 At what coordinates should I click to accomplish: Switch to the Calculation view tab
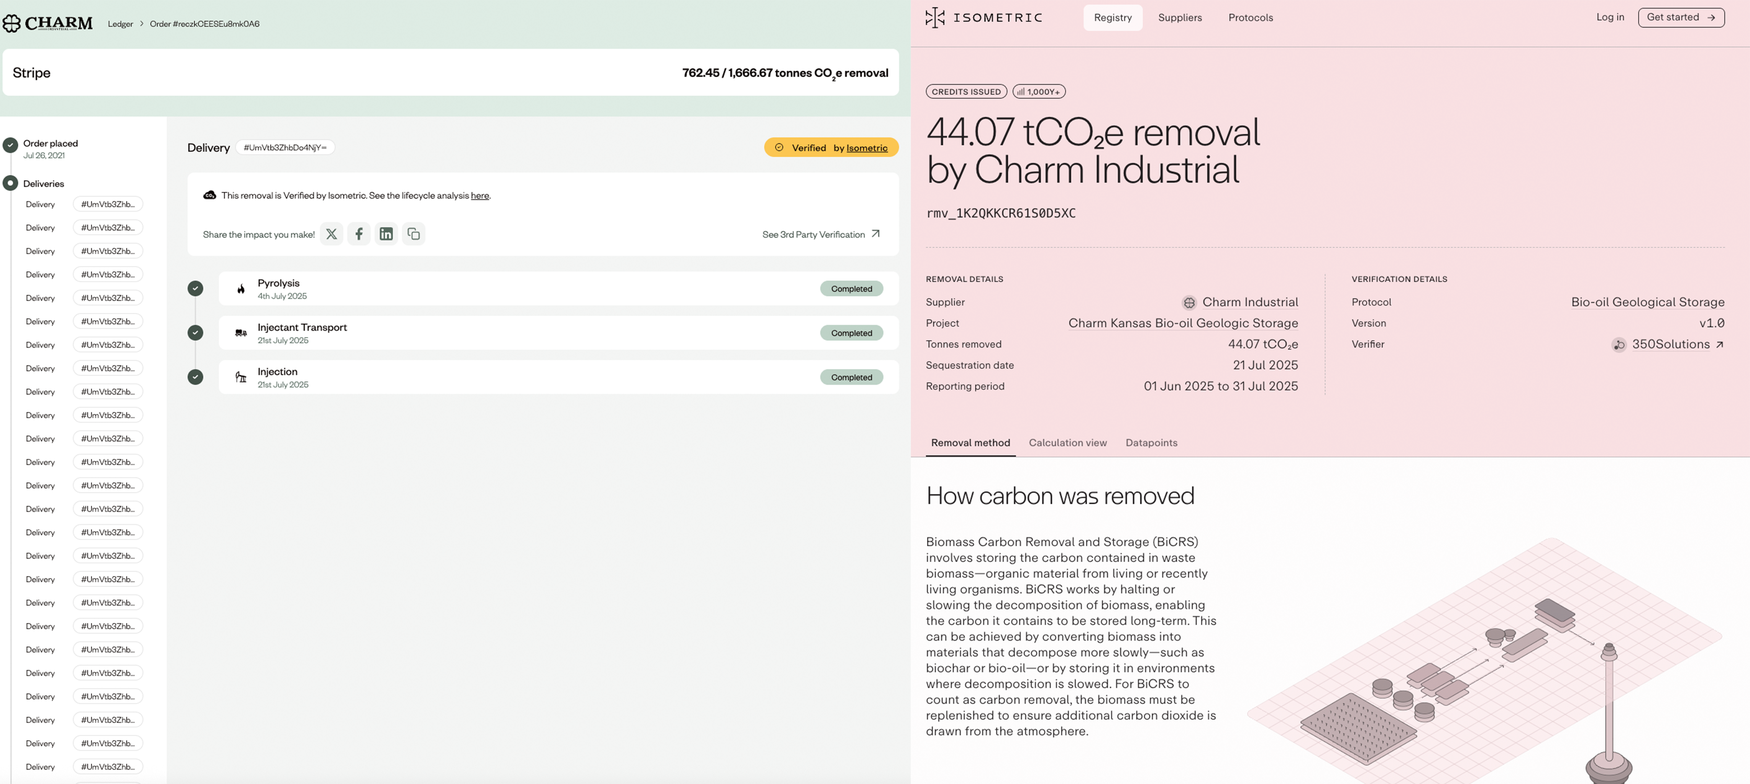click(x=1067, y=443)
